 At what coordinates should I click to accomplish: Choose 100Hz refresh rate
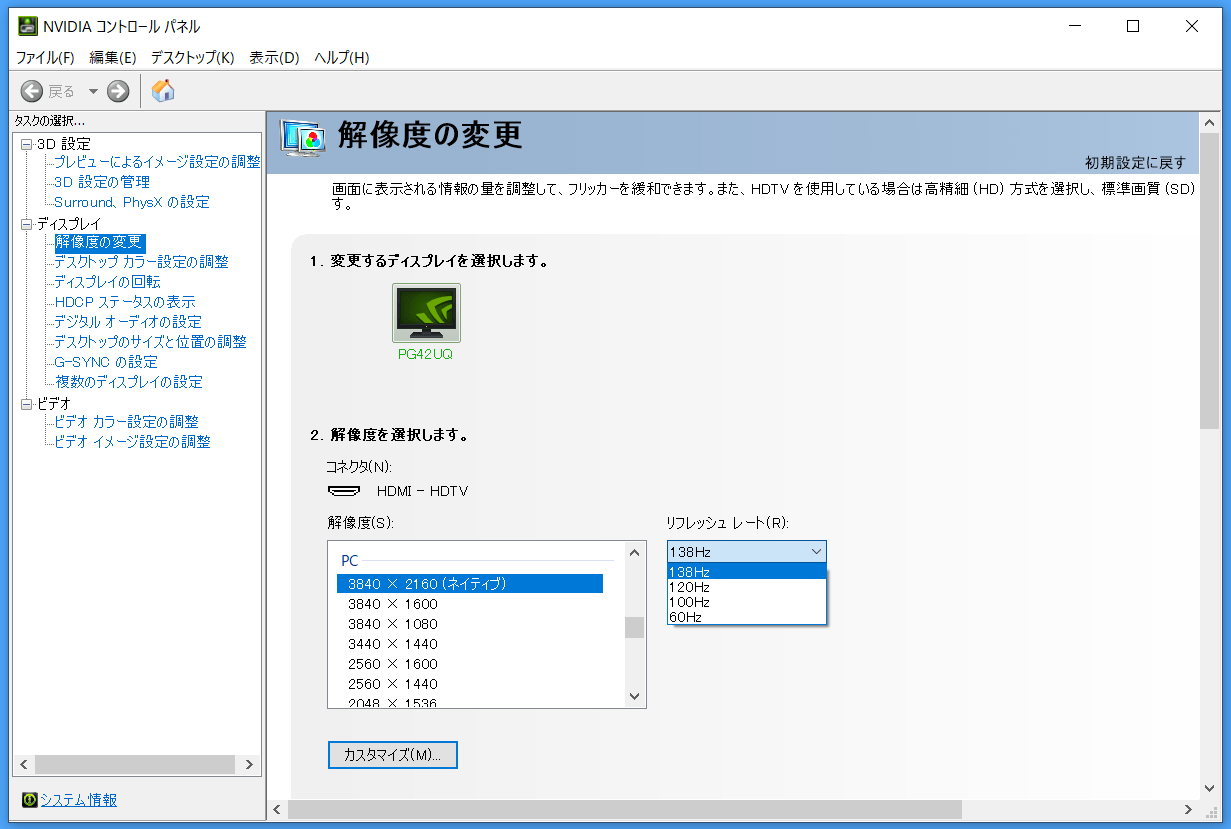[747, 602]
